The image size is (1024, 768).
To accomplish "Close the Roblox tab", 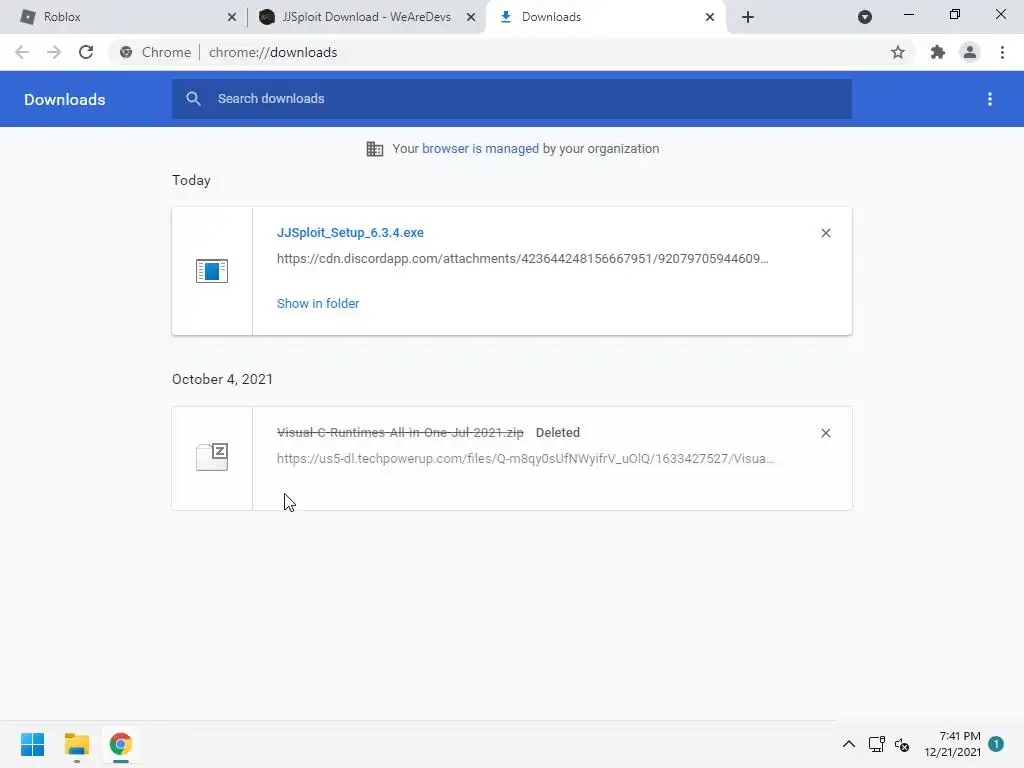I will [232, 18].
